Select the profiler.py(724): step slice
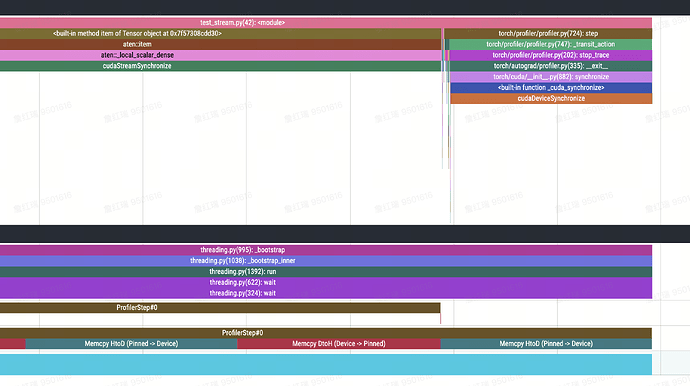Image resolution: width=690 pixels, height=386 pixels. (x=548, y=33)
